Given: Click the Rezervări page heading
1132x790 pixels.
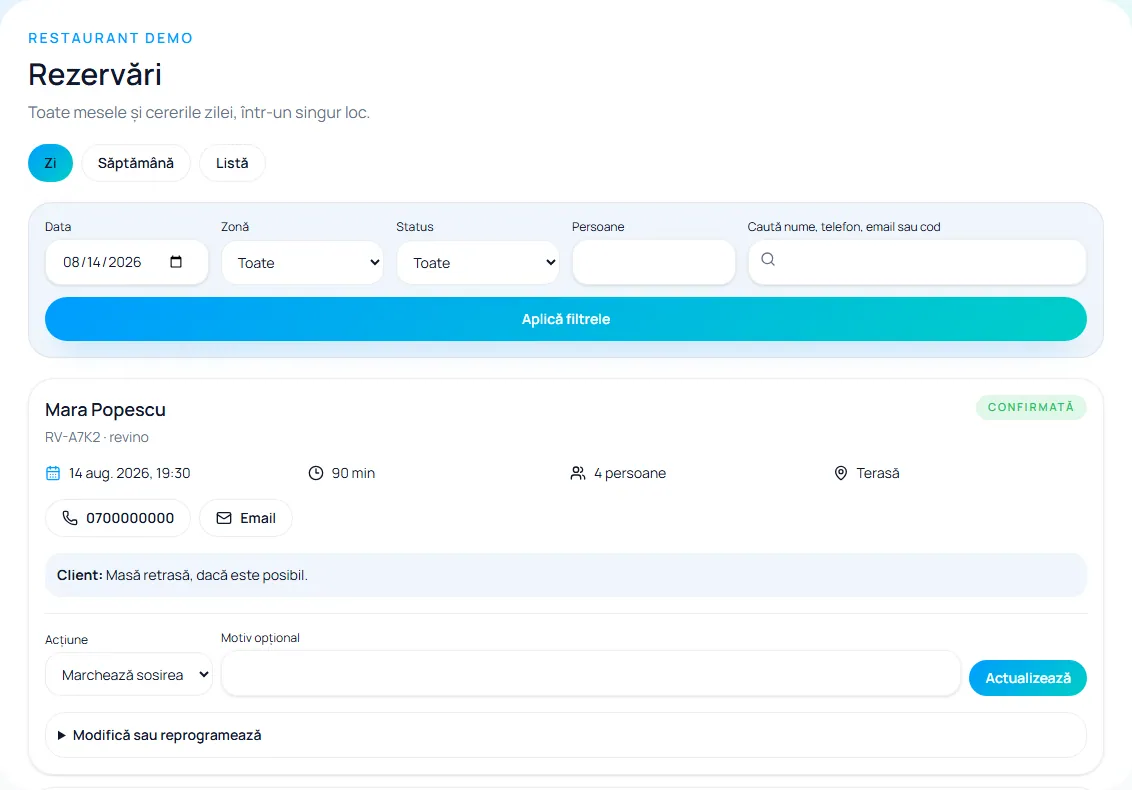Looking at the screenshot, I should pos(95,74).
